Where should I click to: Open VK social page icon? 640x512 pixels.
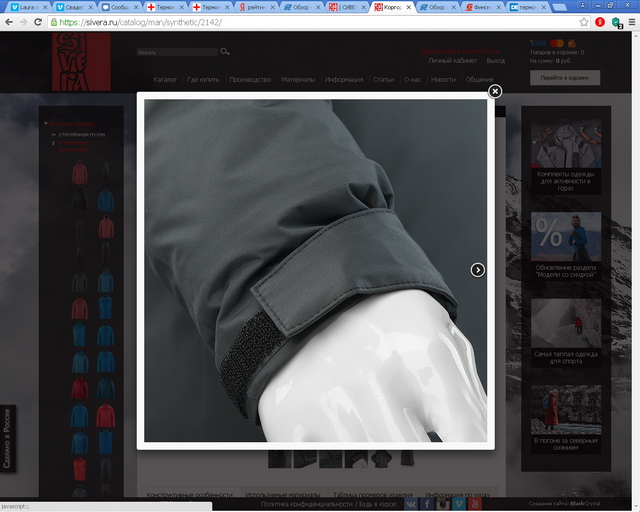pyautogui.click(x=411, y=504)
